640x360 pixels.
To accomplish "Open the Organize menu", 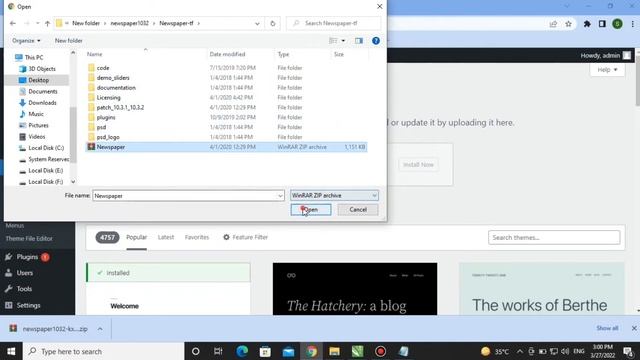I will click(x=26, y=40).
